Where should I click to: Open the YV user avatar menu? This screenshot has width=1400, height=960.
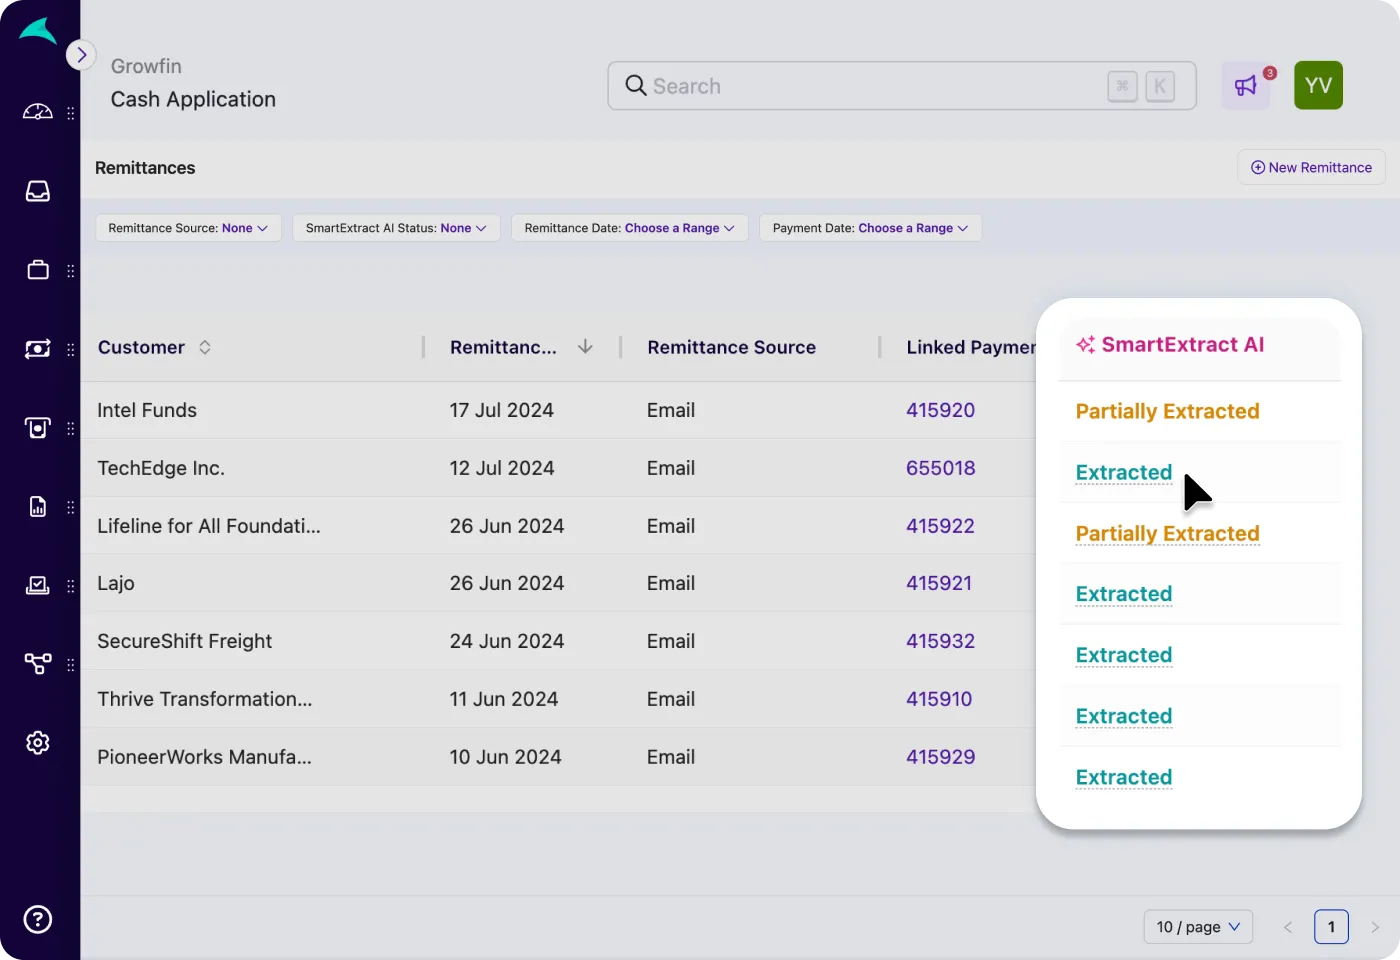click(x=1318, y=86)
